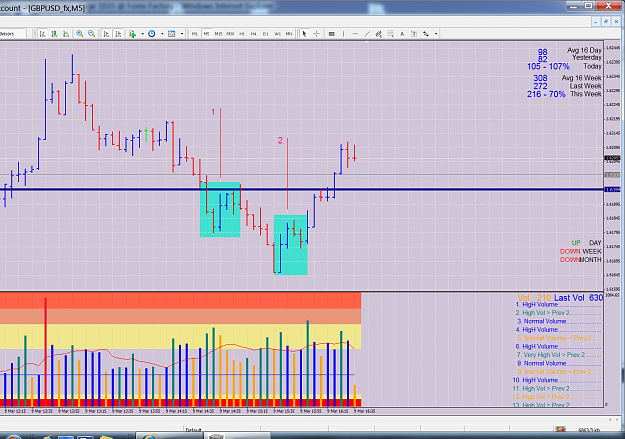
Task: Click the 'DOWN WEEK' trend label
Action: (x=581, y=252)
